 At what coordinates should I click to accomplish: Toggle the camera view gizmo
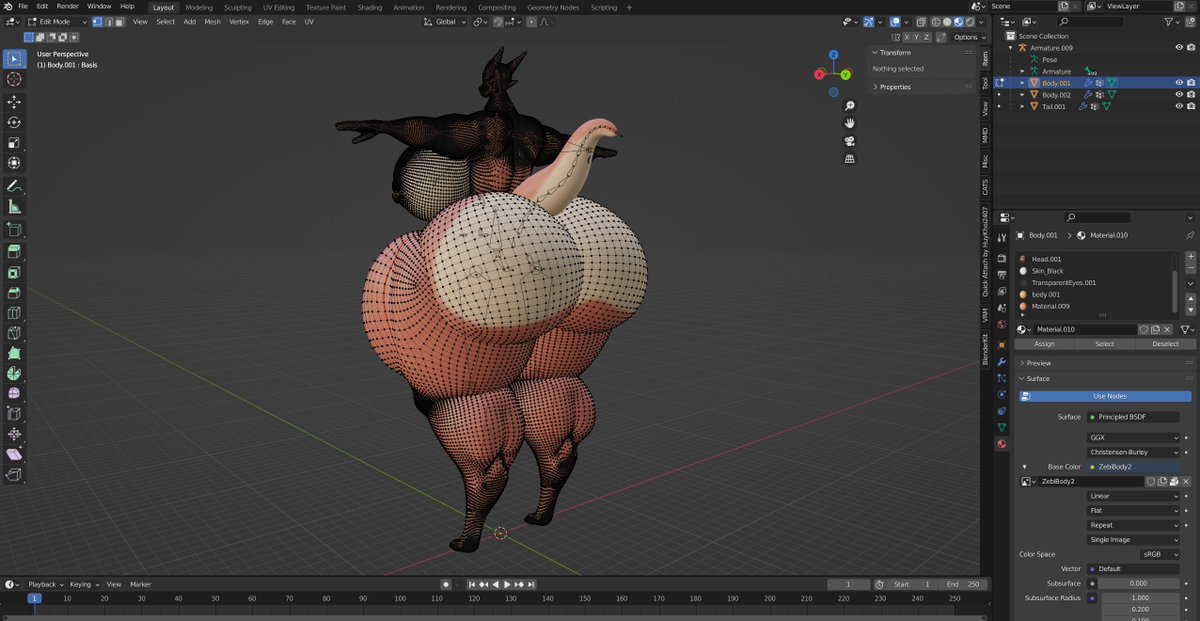849,141
